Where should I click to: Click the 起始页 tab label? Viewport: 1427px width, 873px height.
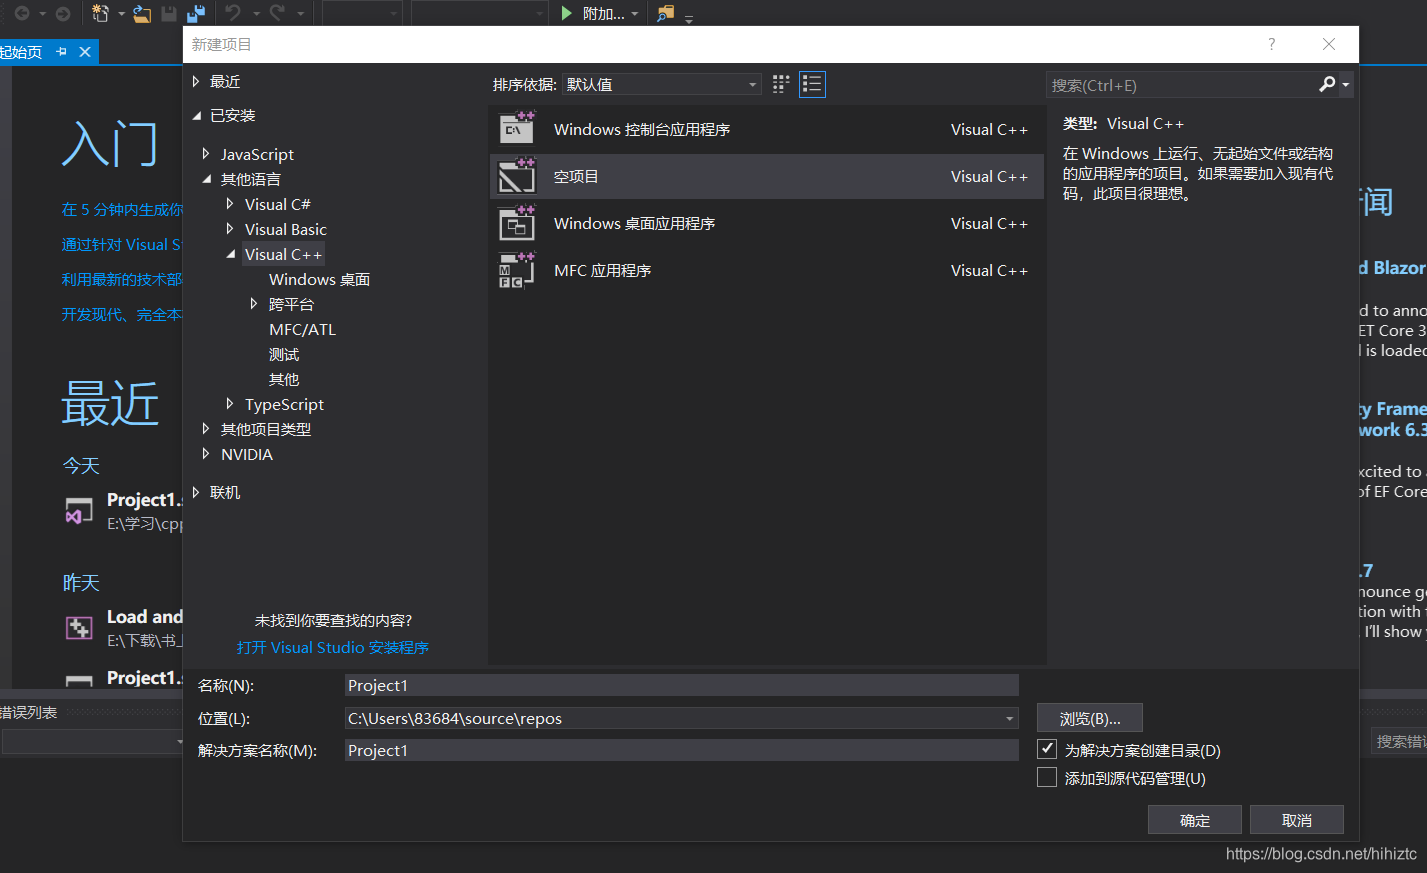21,52
